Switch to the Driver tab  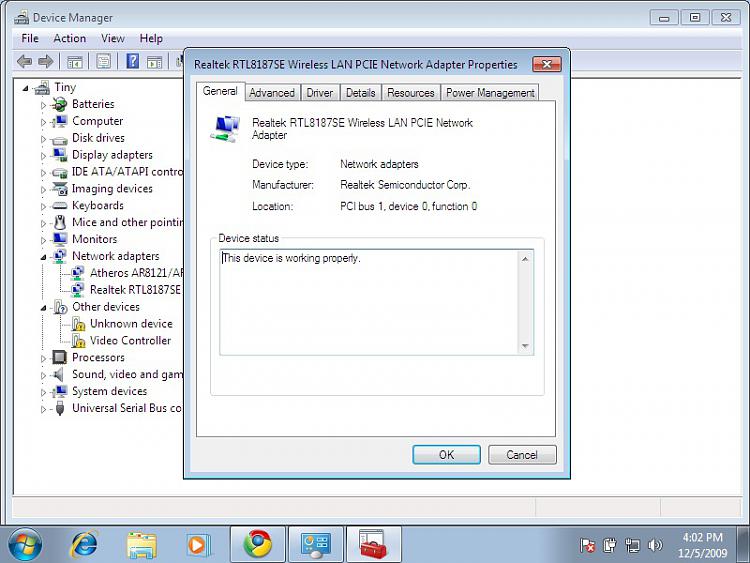[x=320, y=93]
